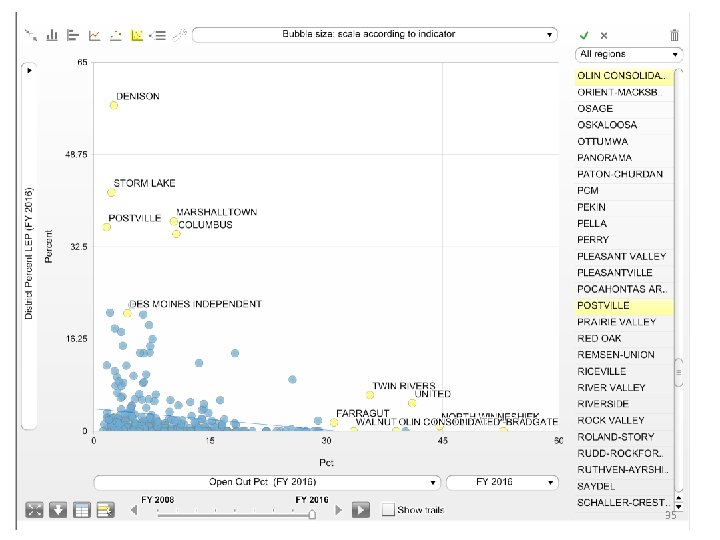Open the data table view icon
720x540 pixels.
(81, 510)
